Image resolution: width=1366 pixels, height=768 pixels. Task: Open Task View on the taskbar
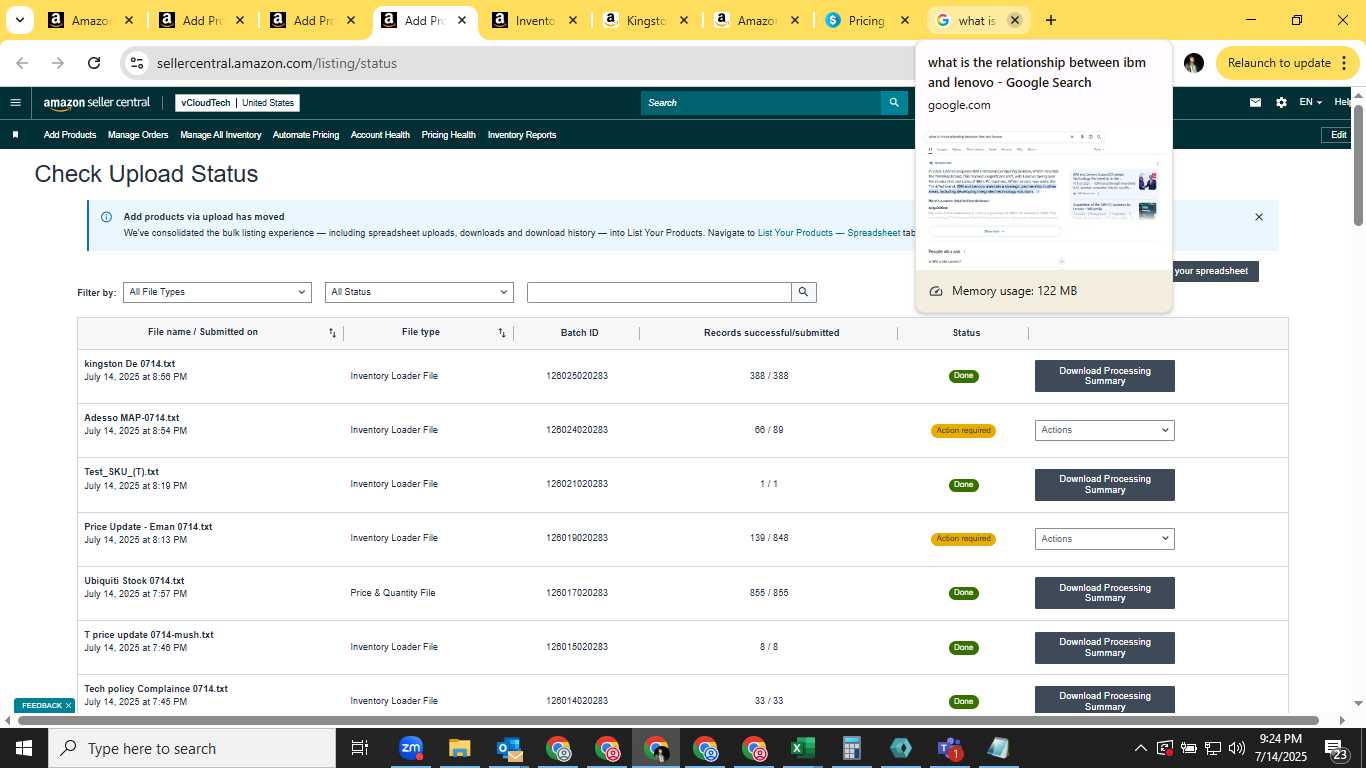click(360, 748)
